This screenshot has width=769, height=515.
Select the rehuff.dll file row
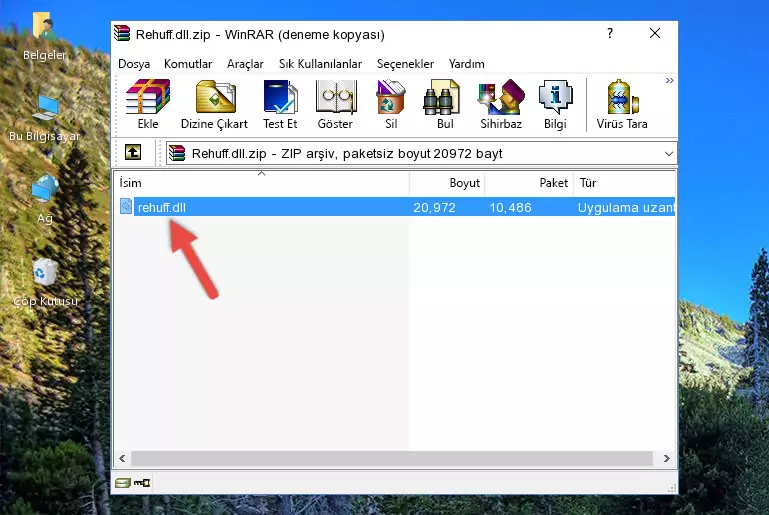(x=395, y=207)
